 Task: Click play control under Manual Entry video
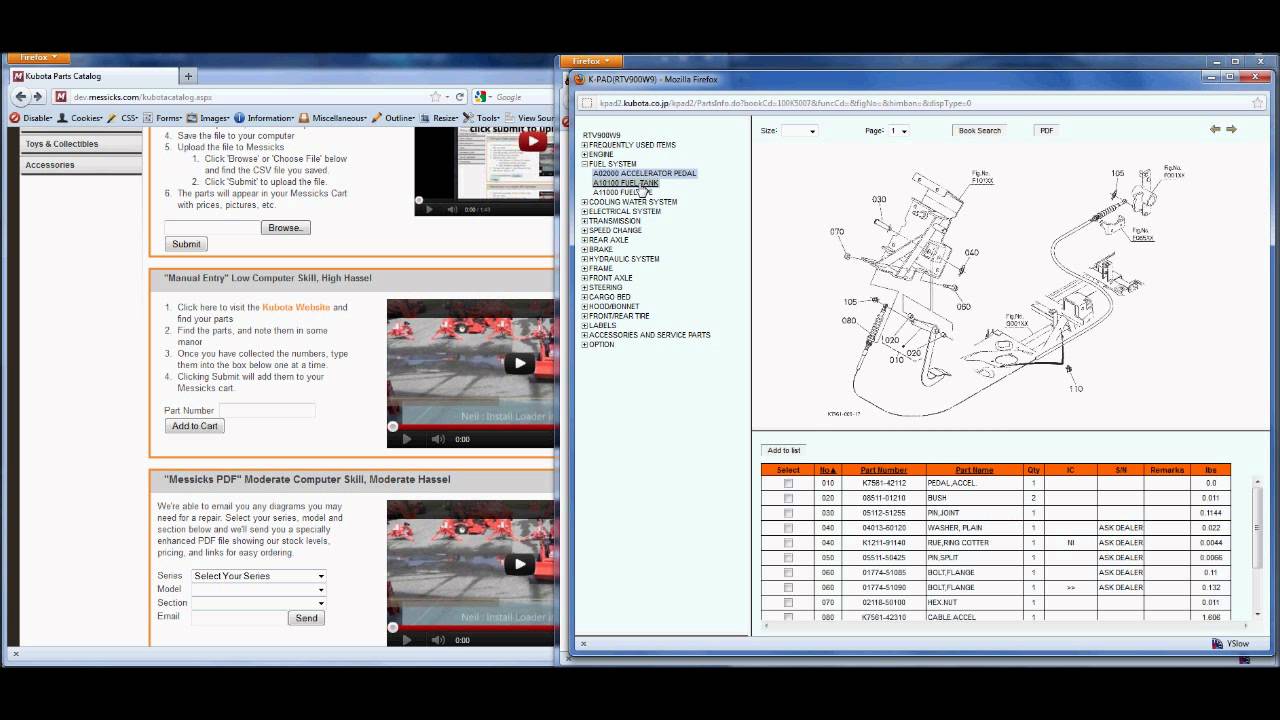click(406, 439)
